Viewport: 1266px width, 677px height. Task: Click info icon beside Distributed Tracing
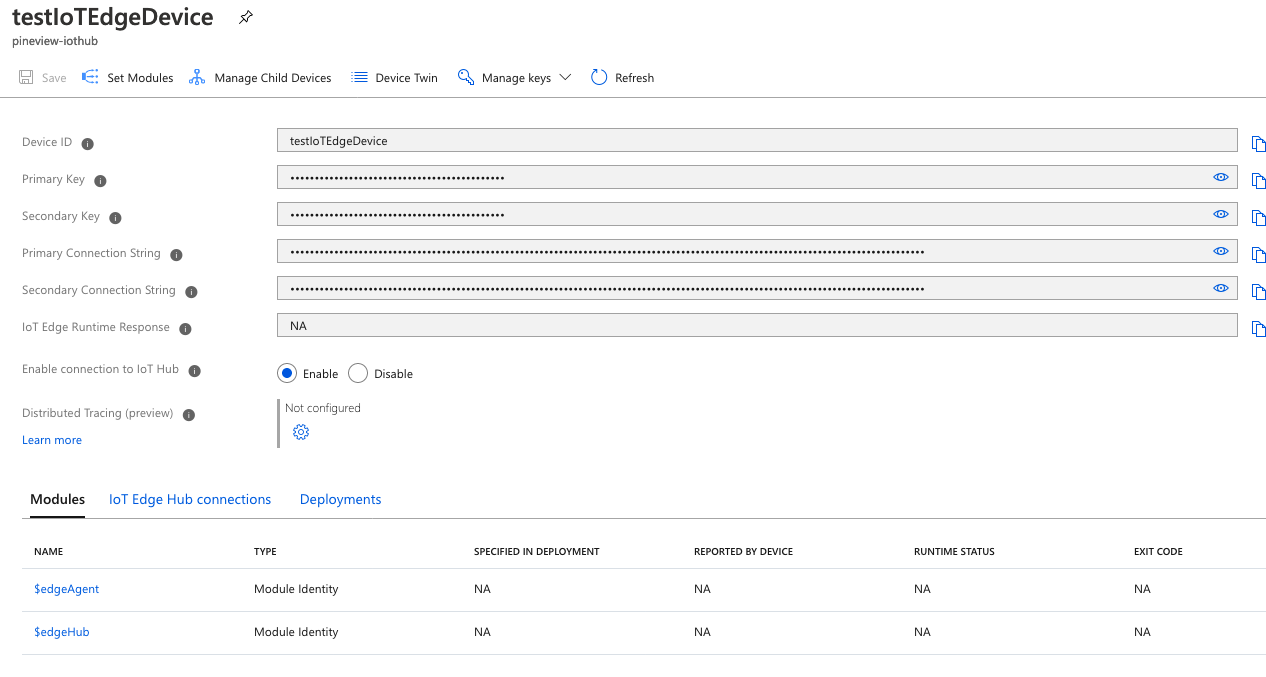(x=189, y=414)
